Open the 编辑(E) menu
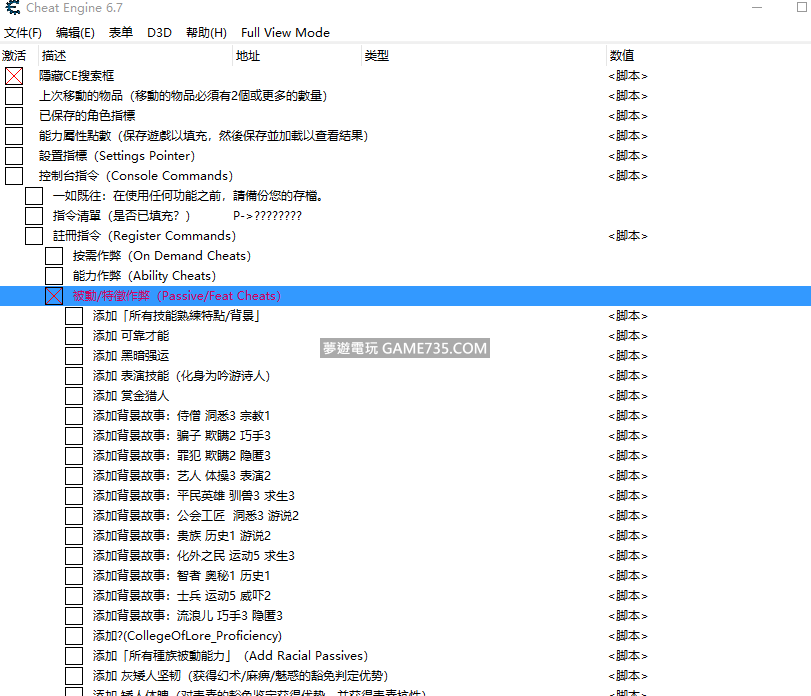Screen dimensions: 811x696 click(75, 33)
